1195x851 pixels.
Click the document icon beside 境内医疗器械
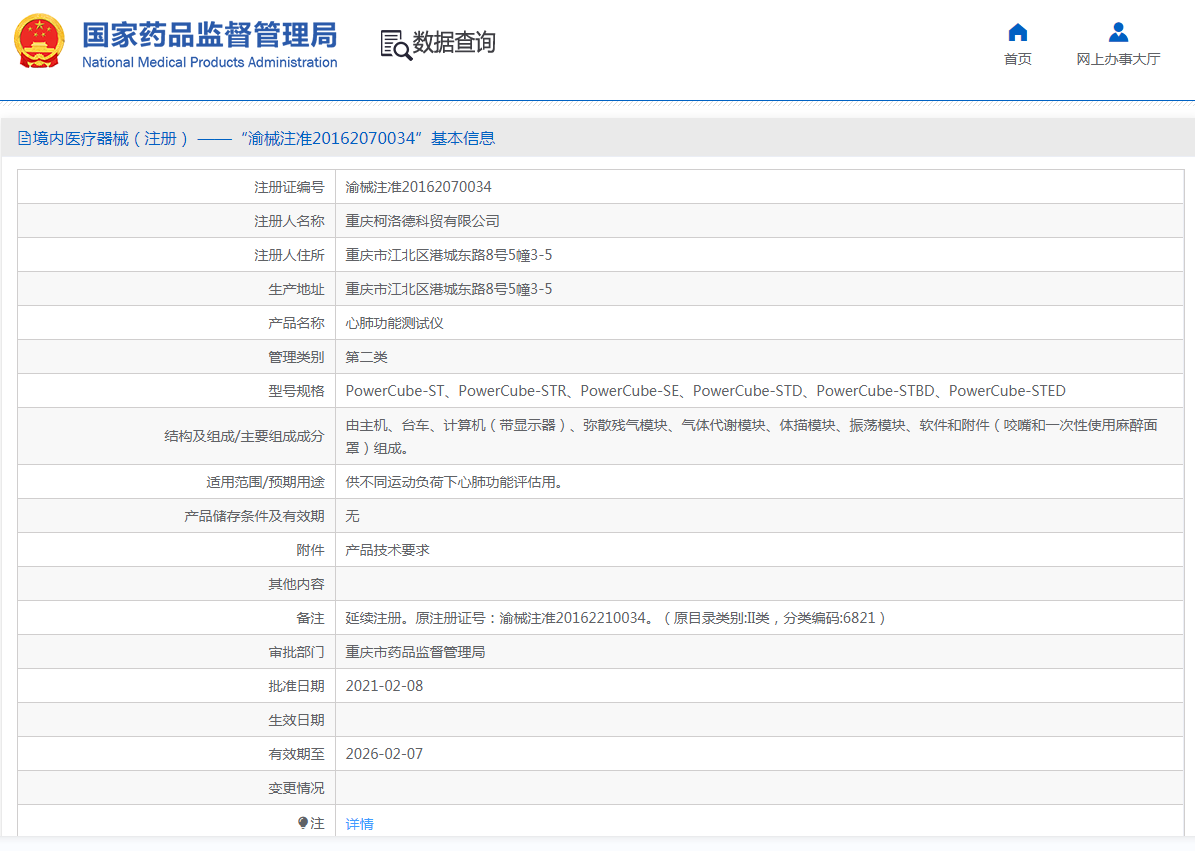tap(24, 139)
